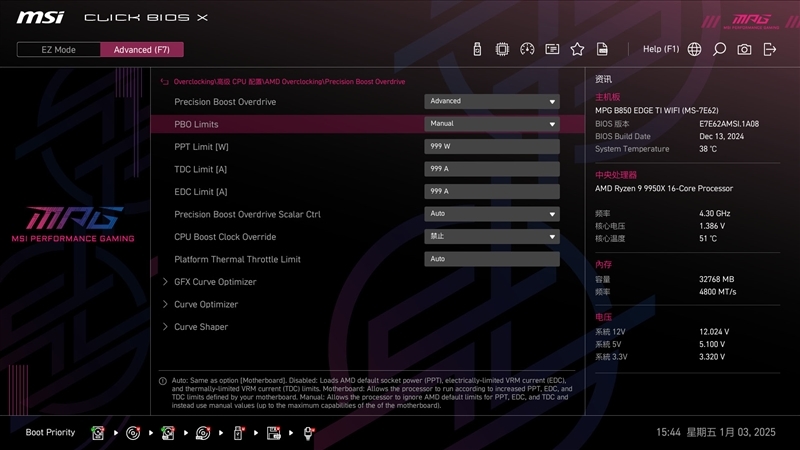Click Boot Priority label
This screenshot has width=800, height=450.
click(x=50, y=432)
